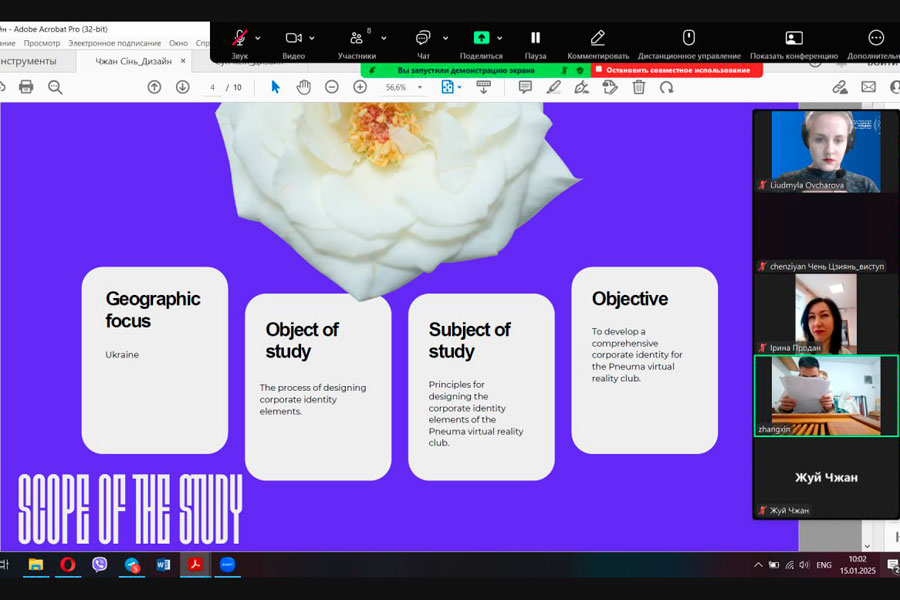The height and width of the screenshot is (600, 900).
Task: Click the page number input field
Action: point(213,88)
